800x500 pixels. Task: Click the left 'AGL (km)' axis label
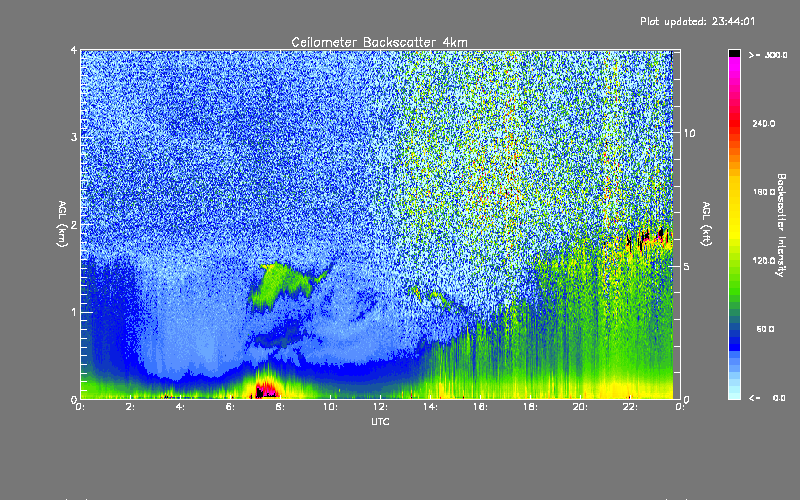click(62, 224)
